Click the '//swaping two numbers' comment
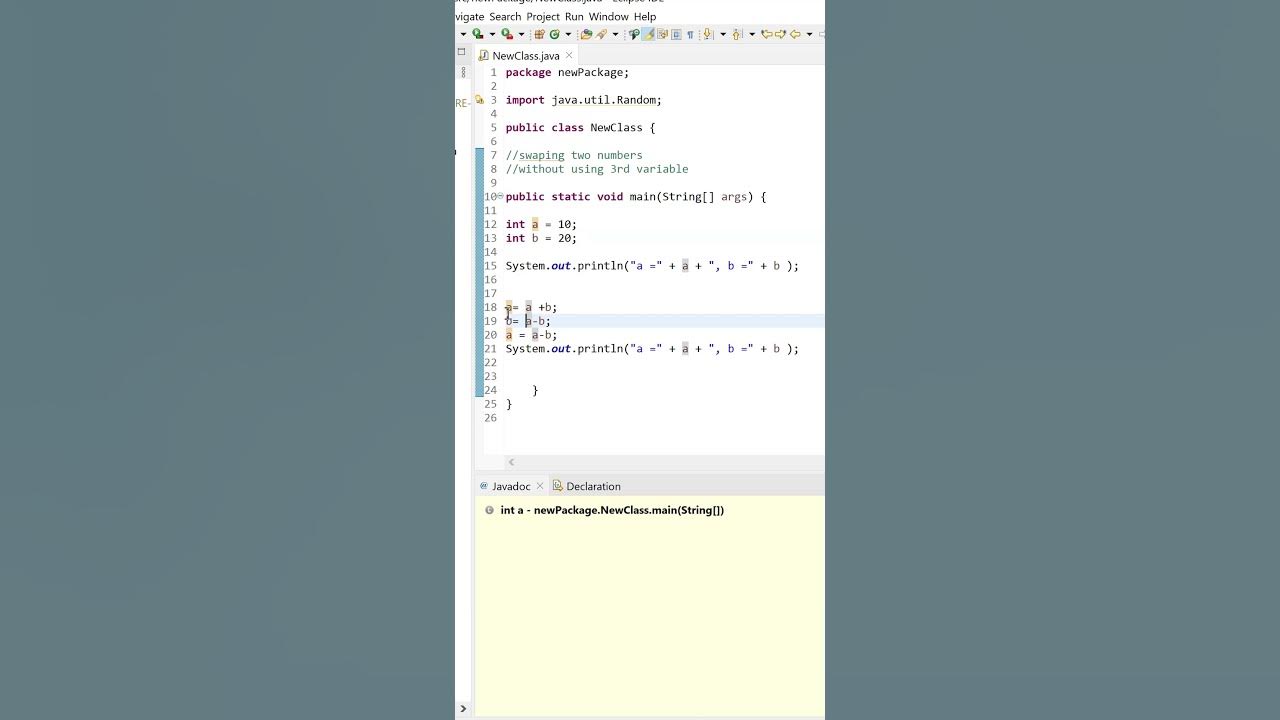Image resolution: width=1280 pixels, height=720 pixels. point(574,155)
